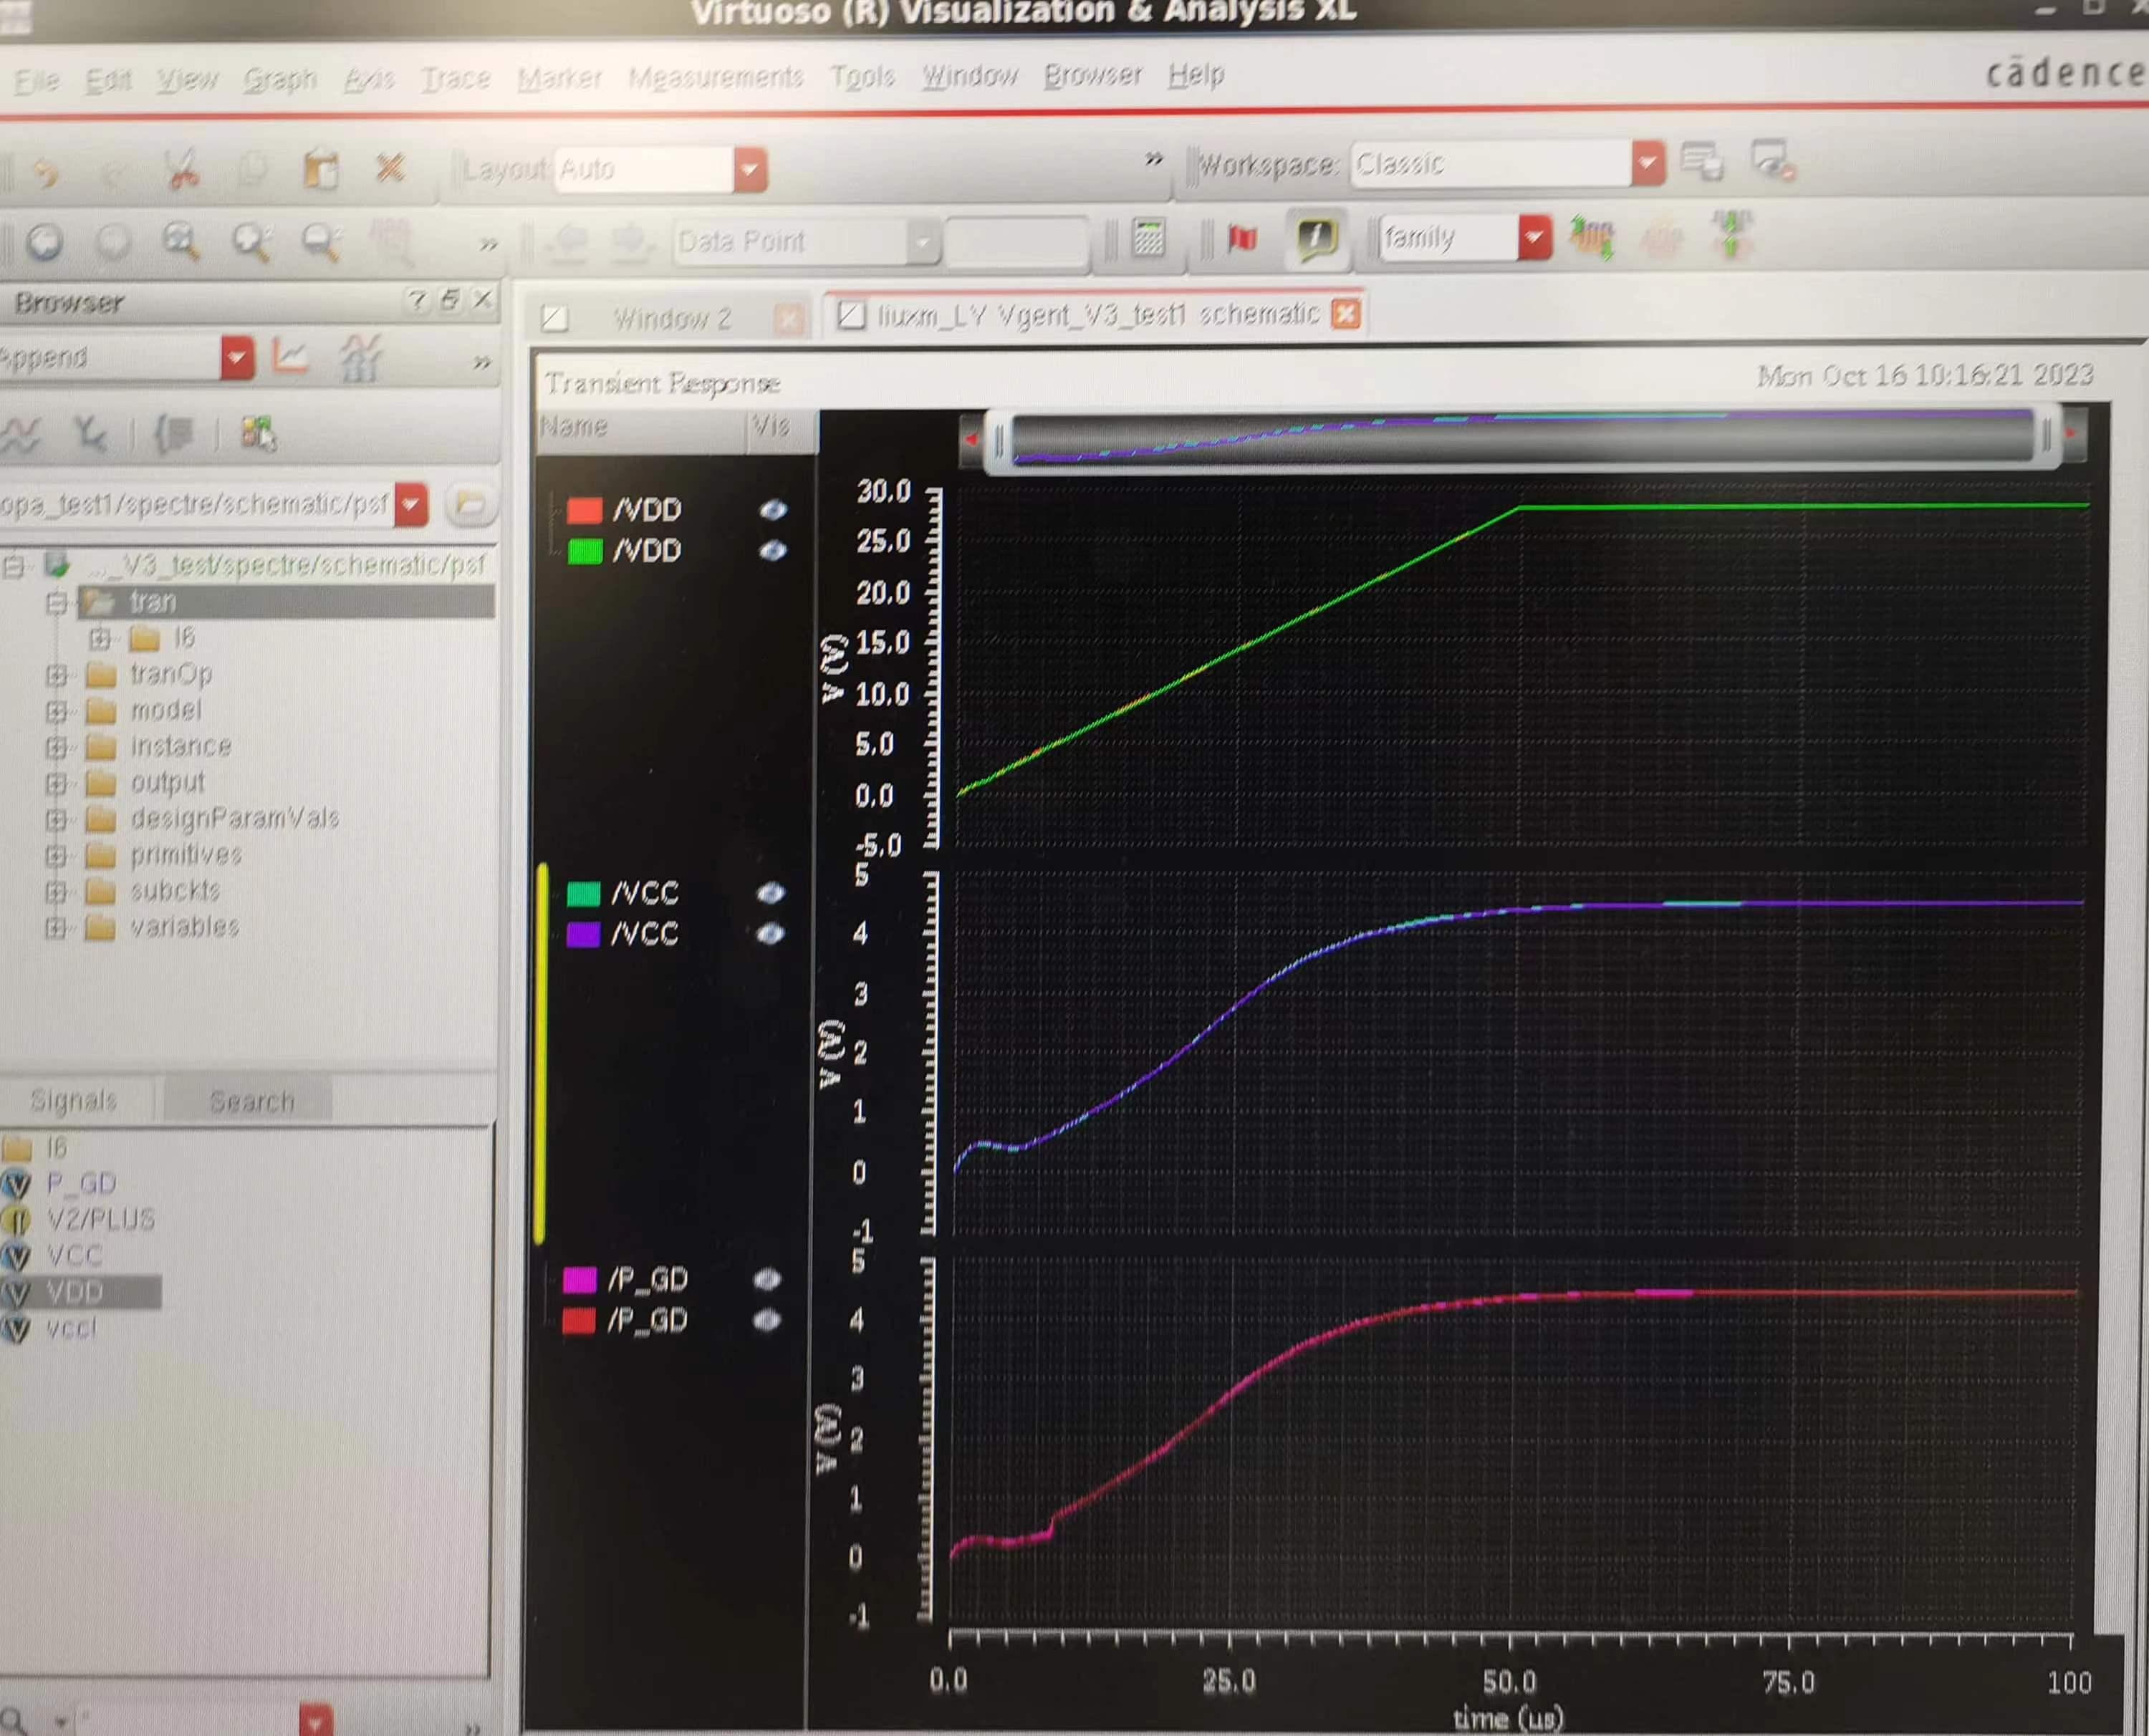Viewport: 2149px width, 1736px height.
Task: Select the P_GD signal in list
Action: [x=81, y=1183]
